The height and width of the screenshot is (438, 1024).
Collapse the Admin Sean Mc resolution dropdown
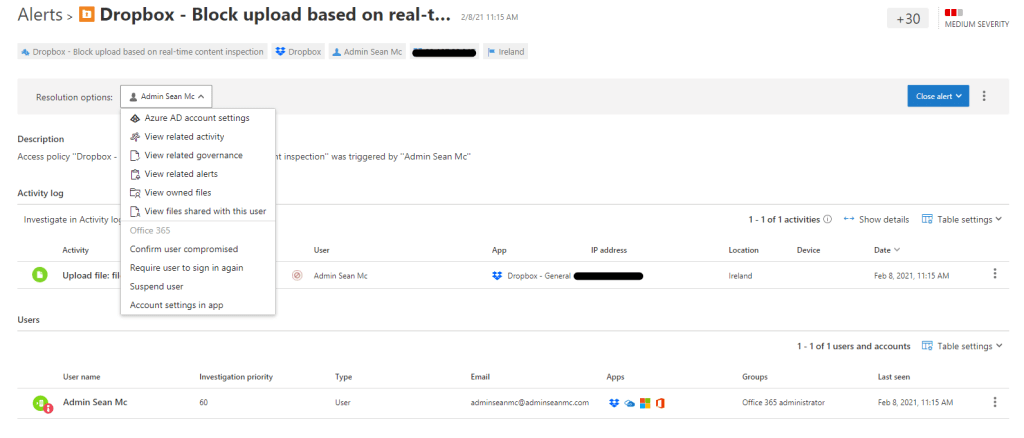167,97
